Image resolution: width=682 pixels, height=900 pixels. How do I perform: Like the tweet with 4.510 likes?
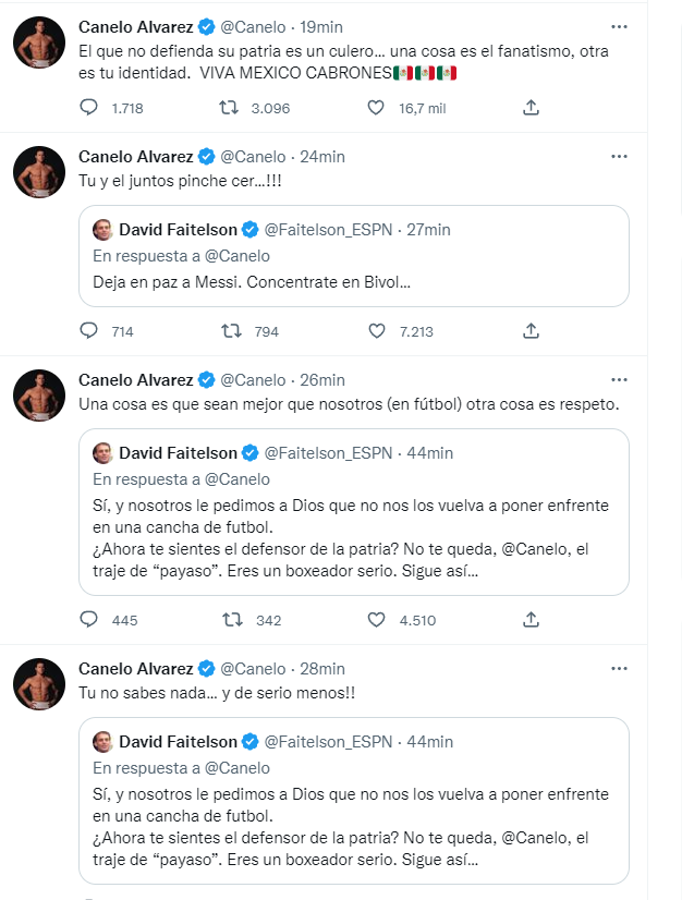pyautogui.click(x=377, y=620)
